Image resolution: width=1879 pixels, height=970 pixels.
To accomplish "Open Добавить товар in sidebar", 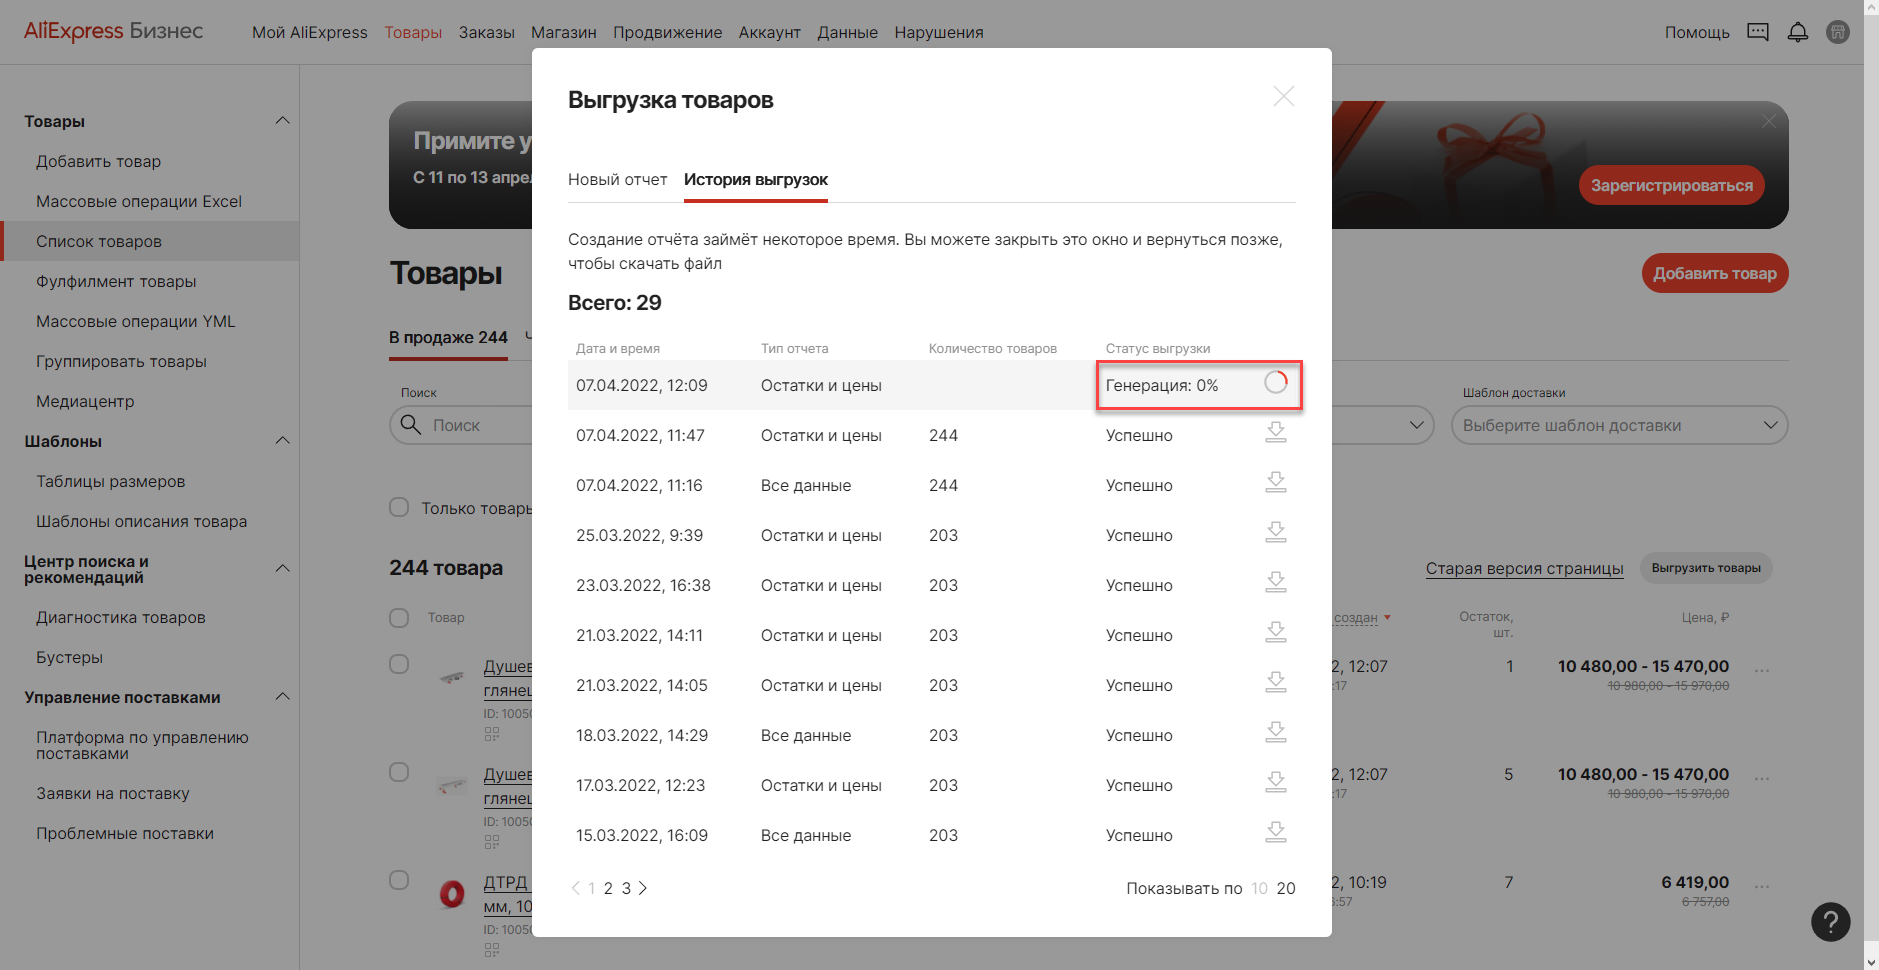I will point(98,161).
